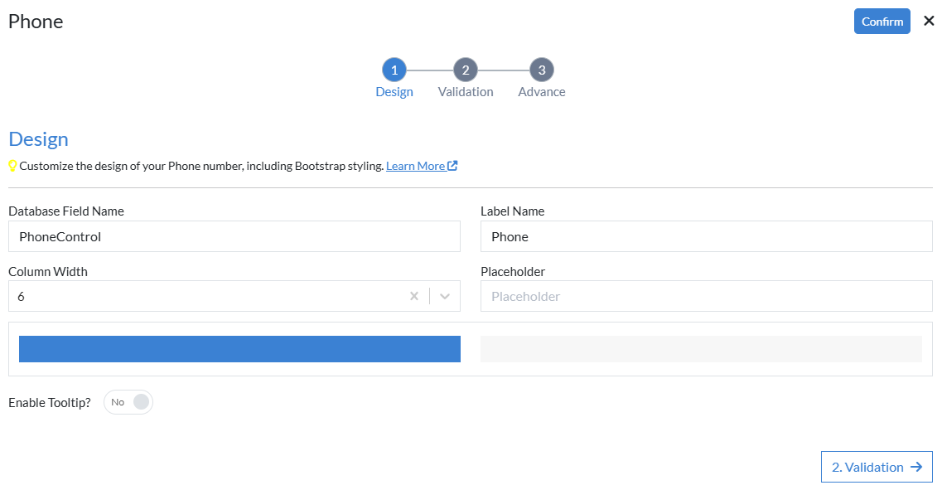Toggle the Enable Tooltip switch
The height and width of the screenshot is (490, 942).
tap(129, 402)
